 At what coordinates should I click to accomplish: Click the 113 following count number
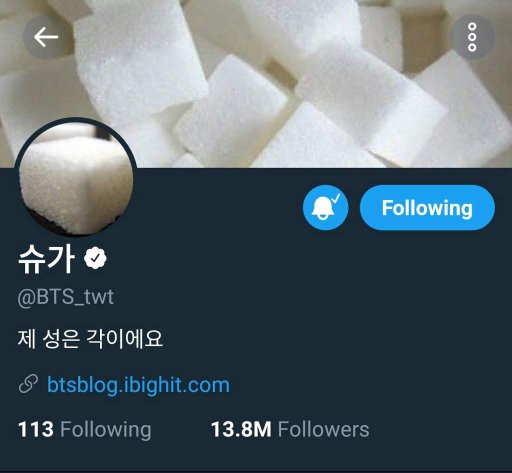pyautogui.click(x=36, y=429)
